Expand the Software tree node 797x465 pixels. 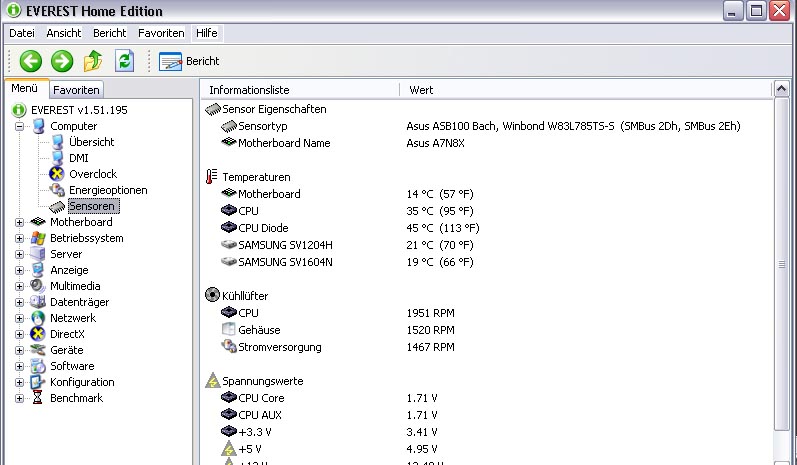click(19, 366)
